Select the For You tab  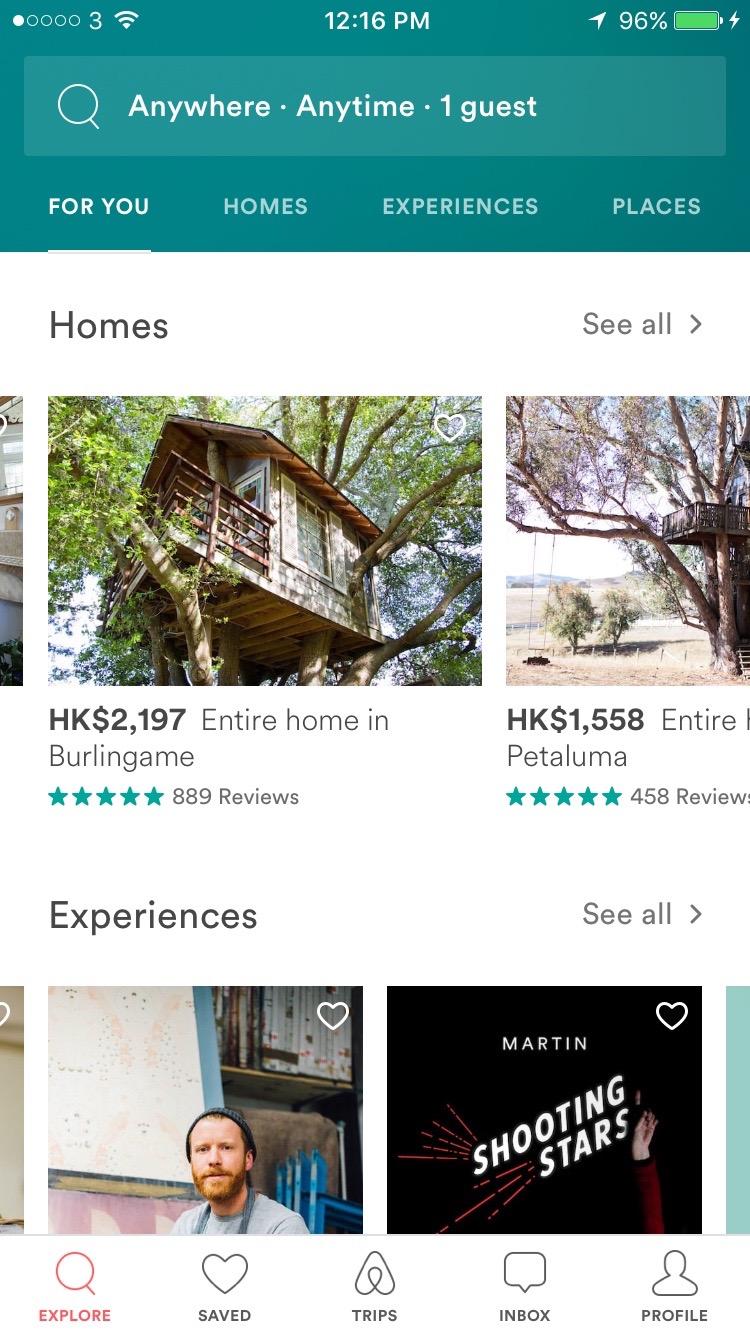[99, 207]
